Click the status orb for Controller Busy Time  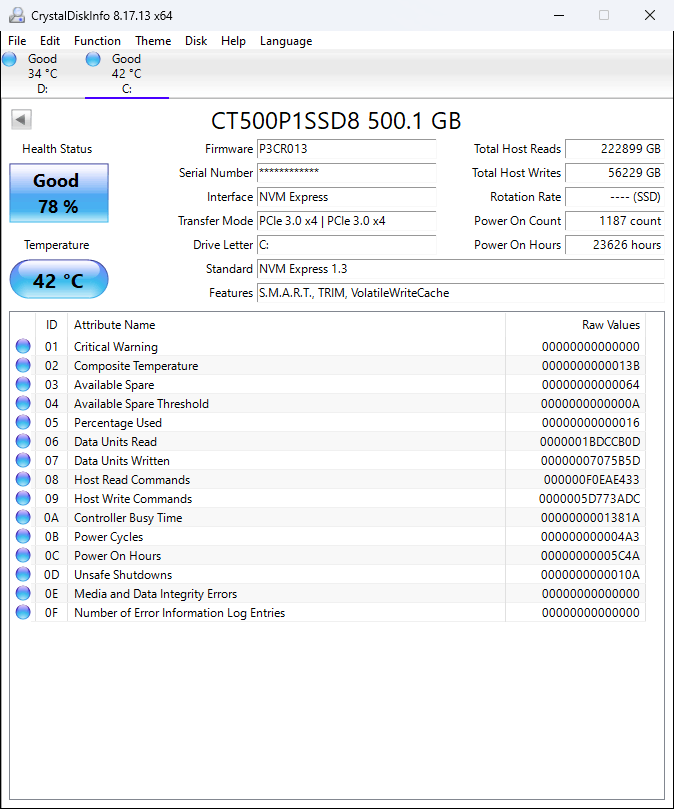[x=23, y=517]
